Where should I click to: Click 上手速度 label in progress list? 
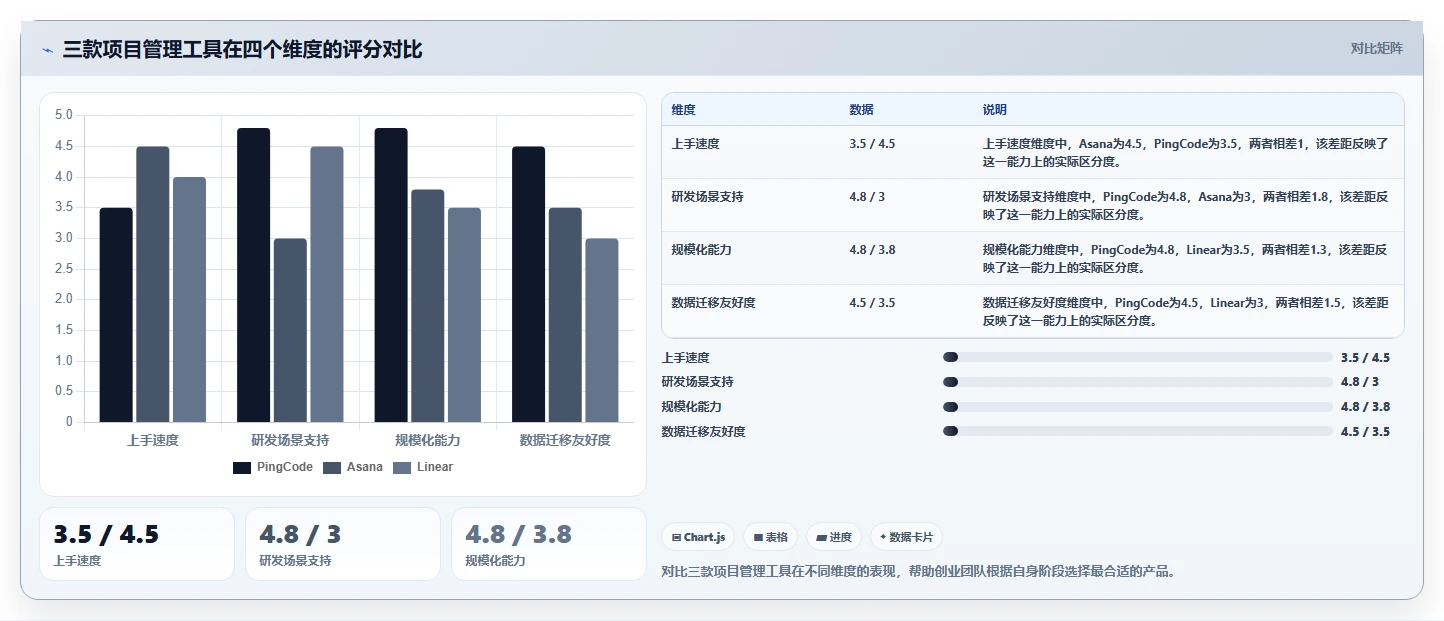coord(686,357)
